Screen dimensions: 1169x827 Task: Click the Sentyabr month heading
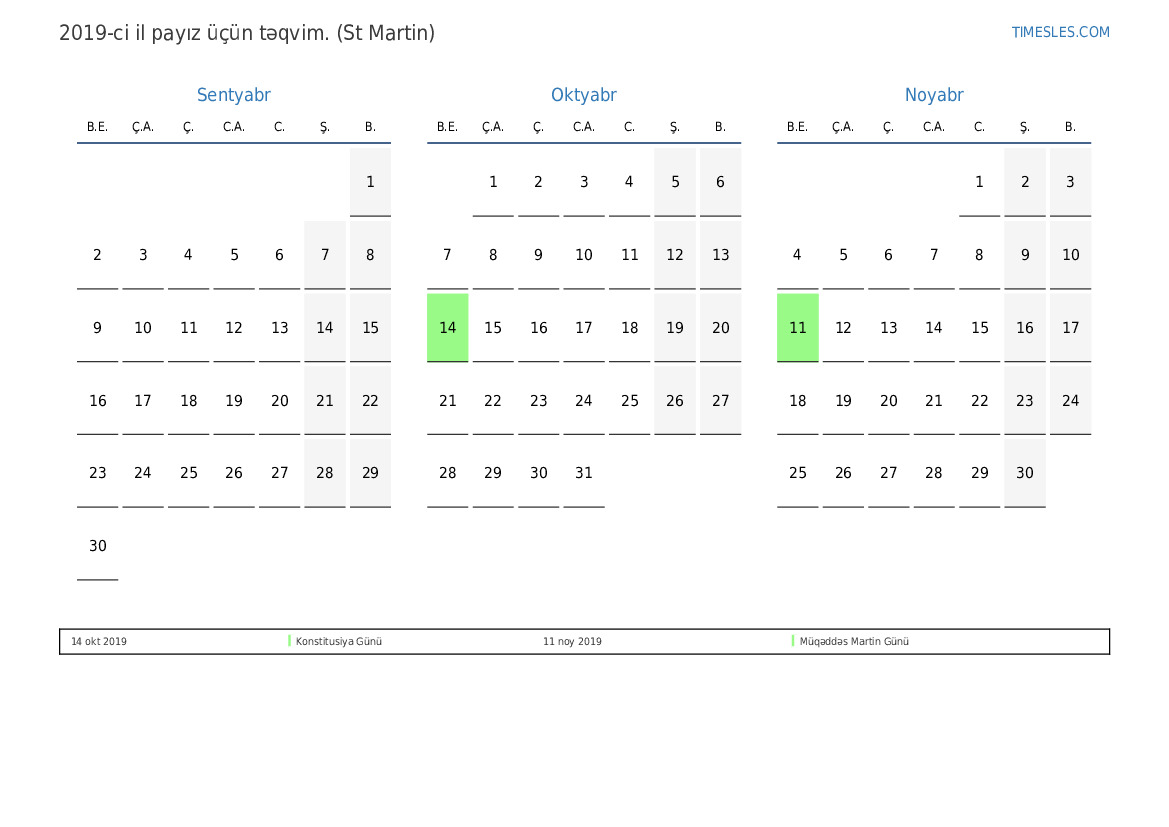click(x=233, y=95)
